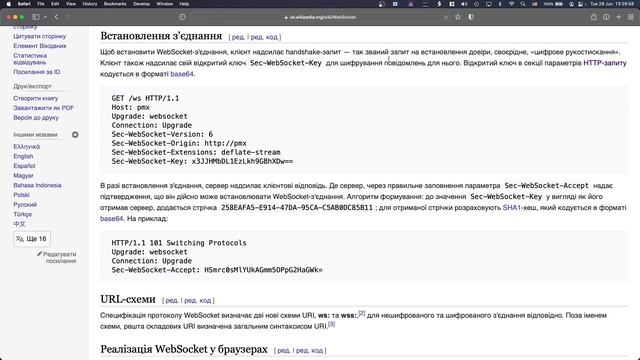Open Елемент Вікіданих sidebar link
640x360 pixels.
pos(40,46)
